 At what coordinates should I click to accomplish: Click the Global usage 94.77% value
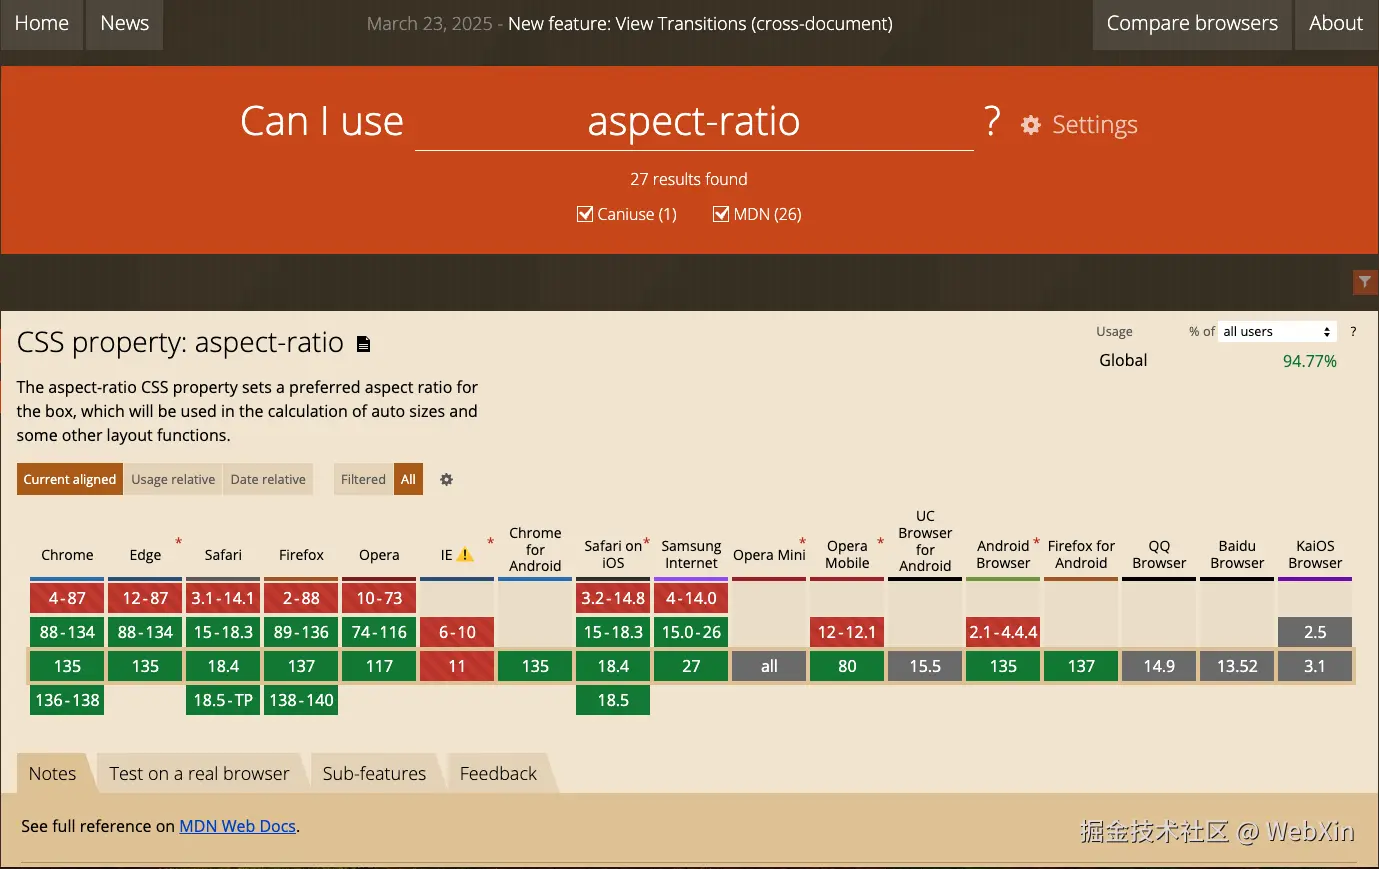(x=1309, y=361)
